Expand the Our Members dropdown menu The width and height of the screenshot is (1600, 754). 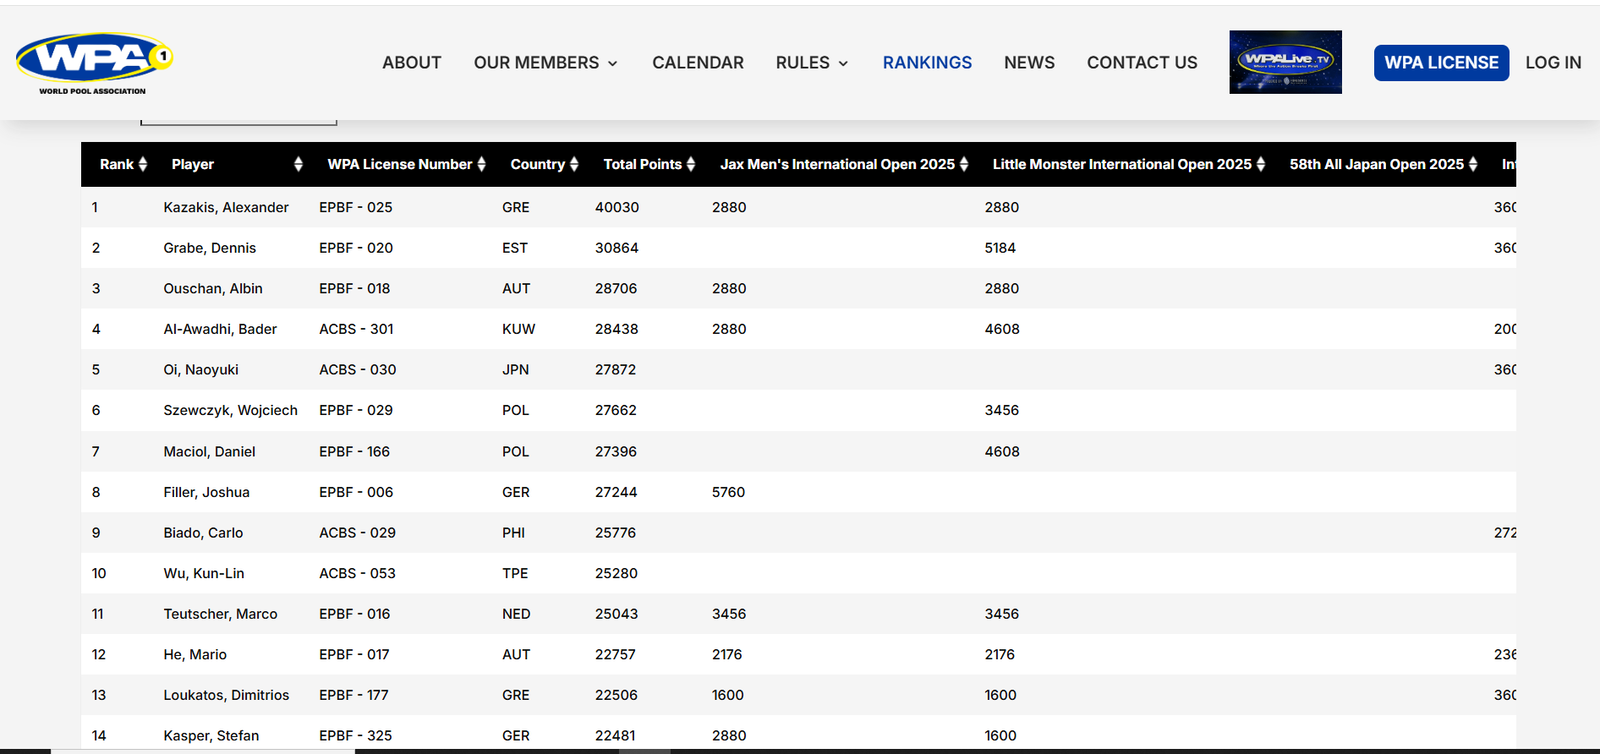pyautogui.click(x=545, y=63)
